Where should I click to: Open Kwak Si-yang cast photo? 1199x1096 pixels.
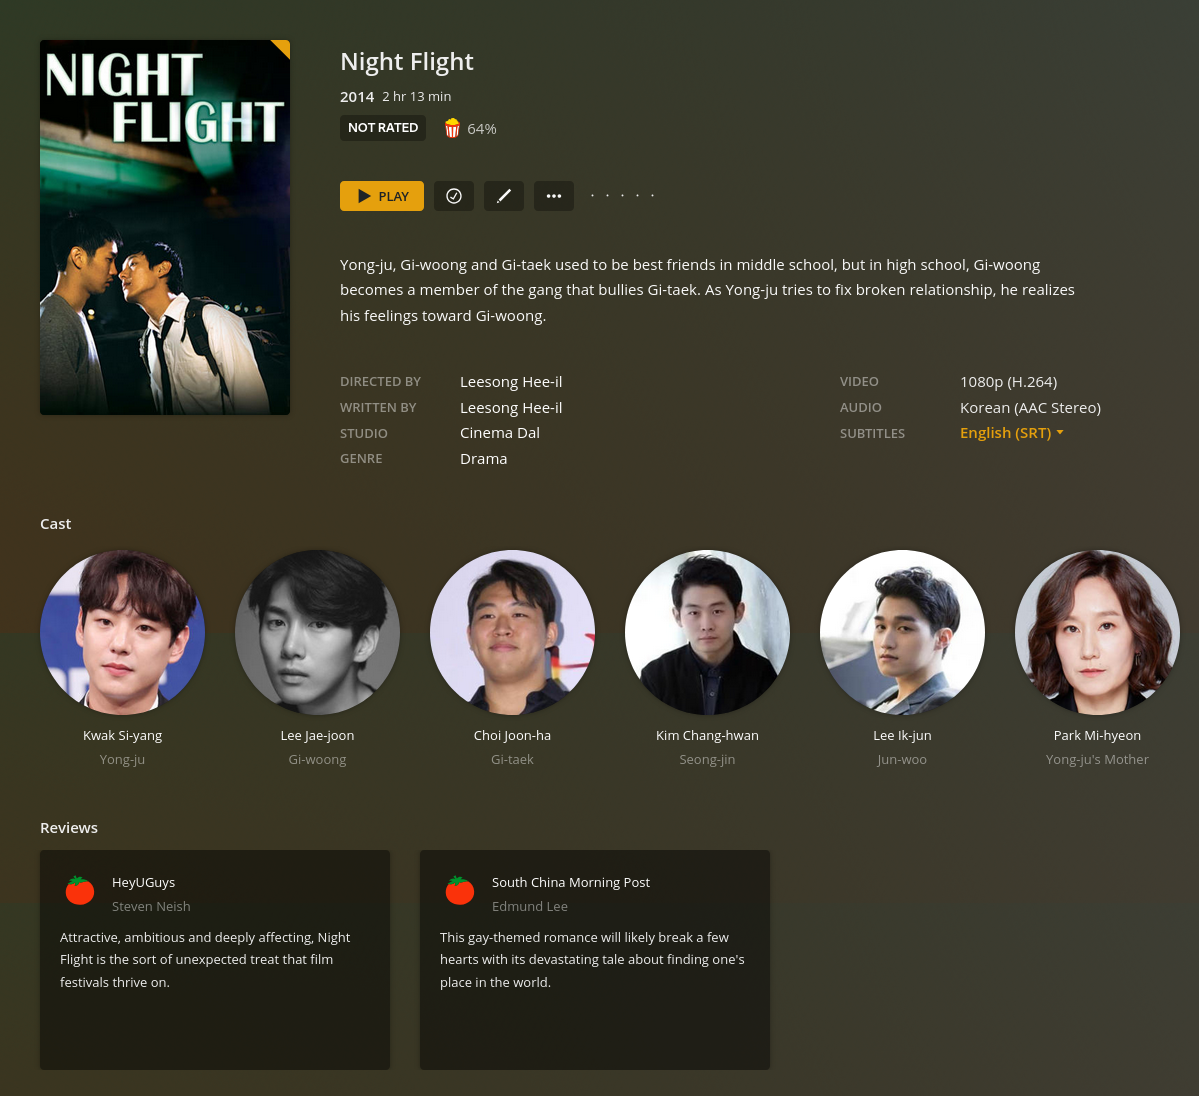pos(122,633)
